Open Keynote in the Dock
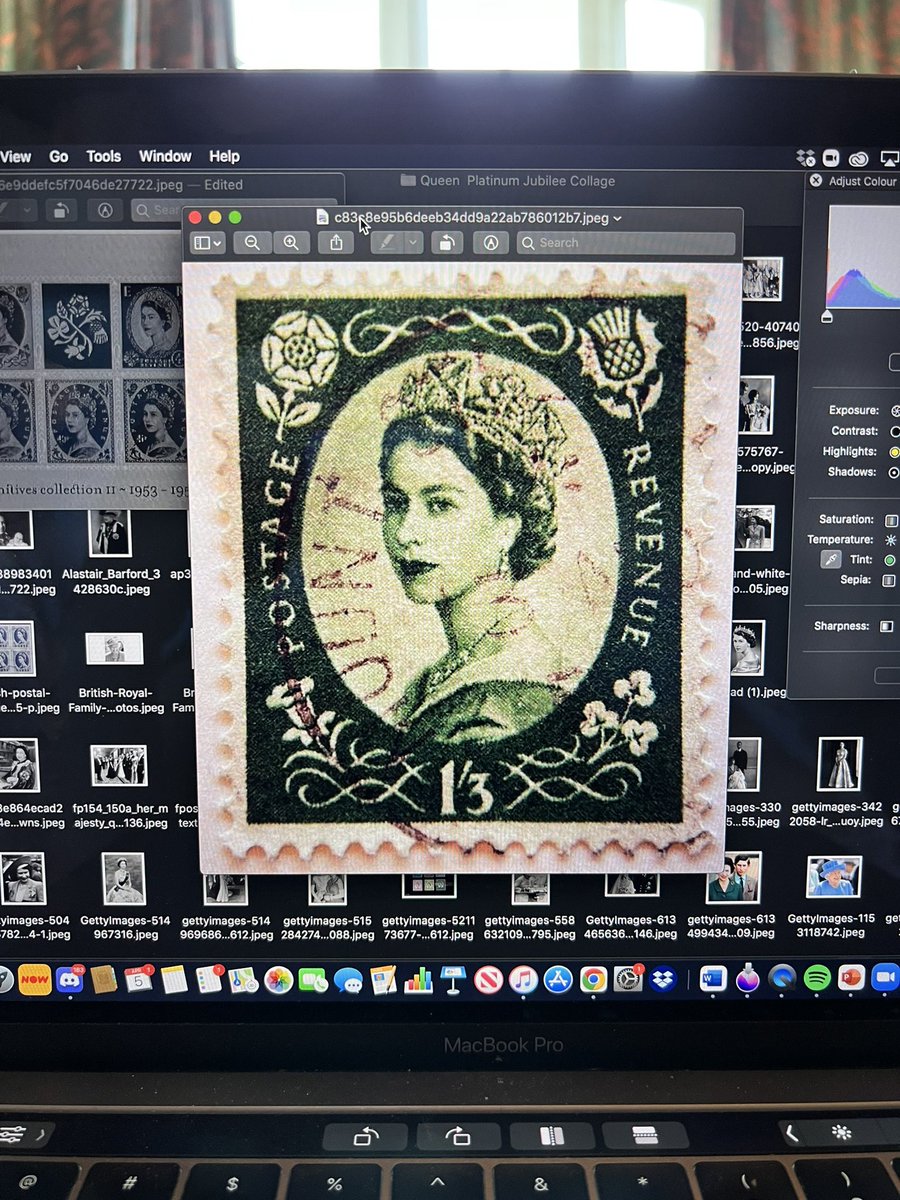 click(453, 979)
